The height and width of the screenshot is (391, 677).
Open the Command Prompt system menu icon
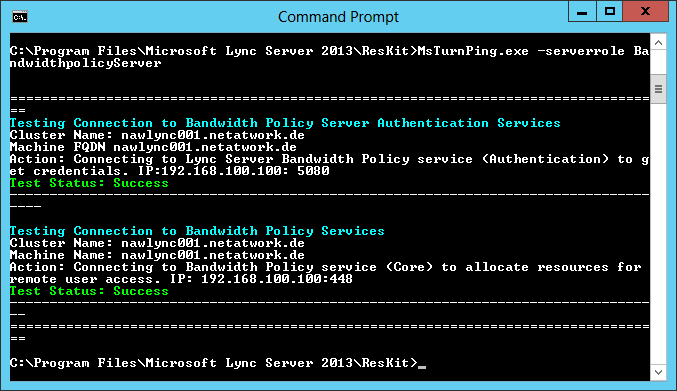(x=20, y=17)
